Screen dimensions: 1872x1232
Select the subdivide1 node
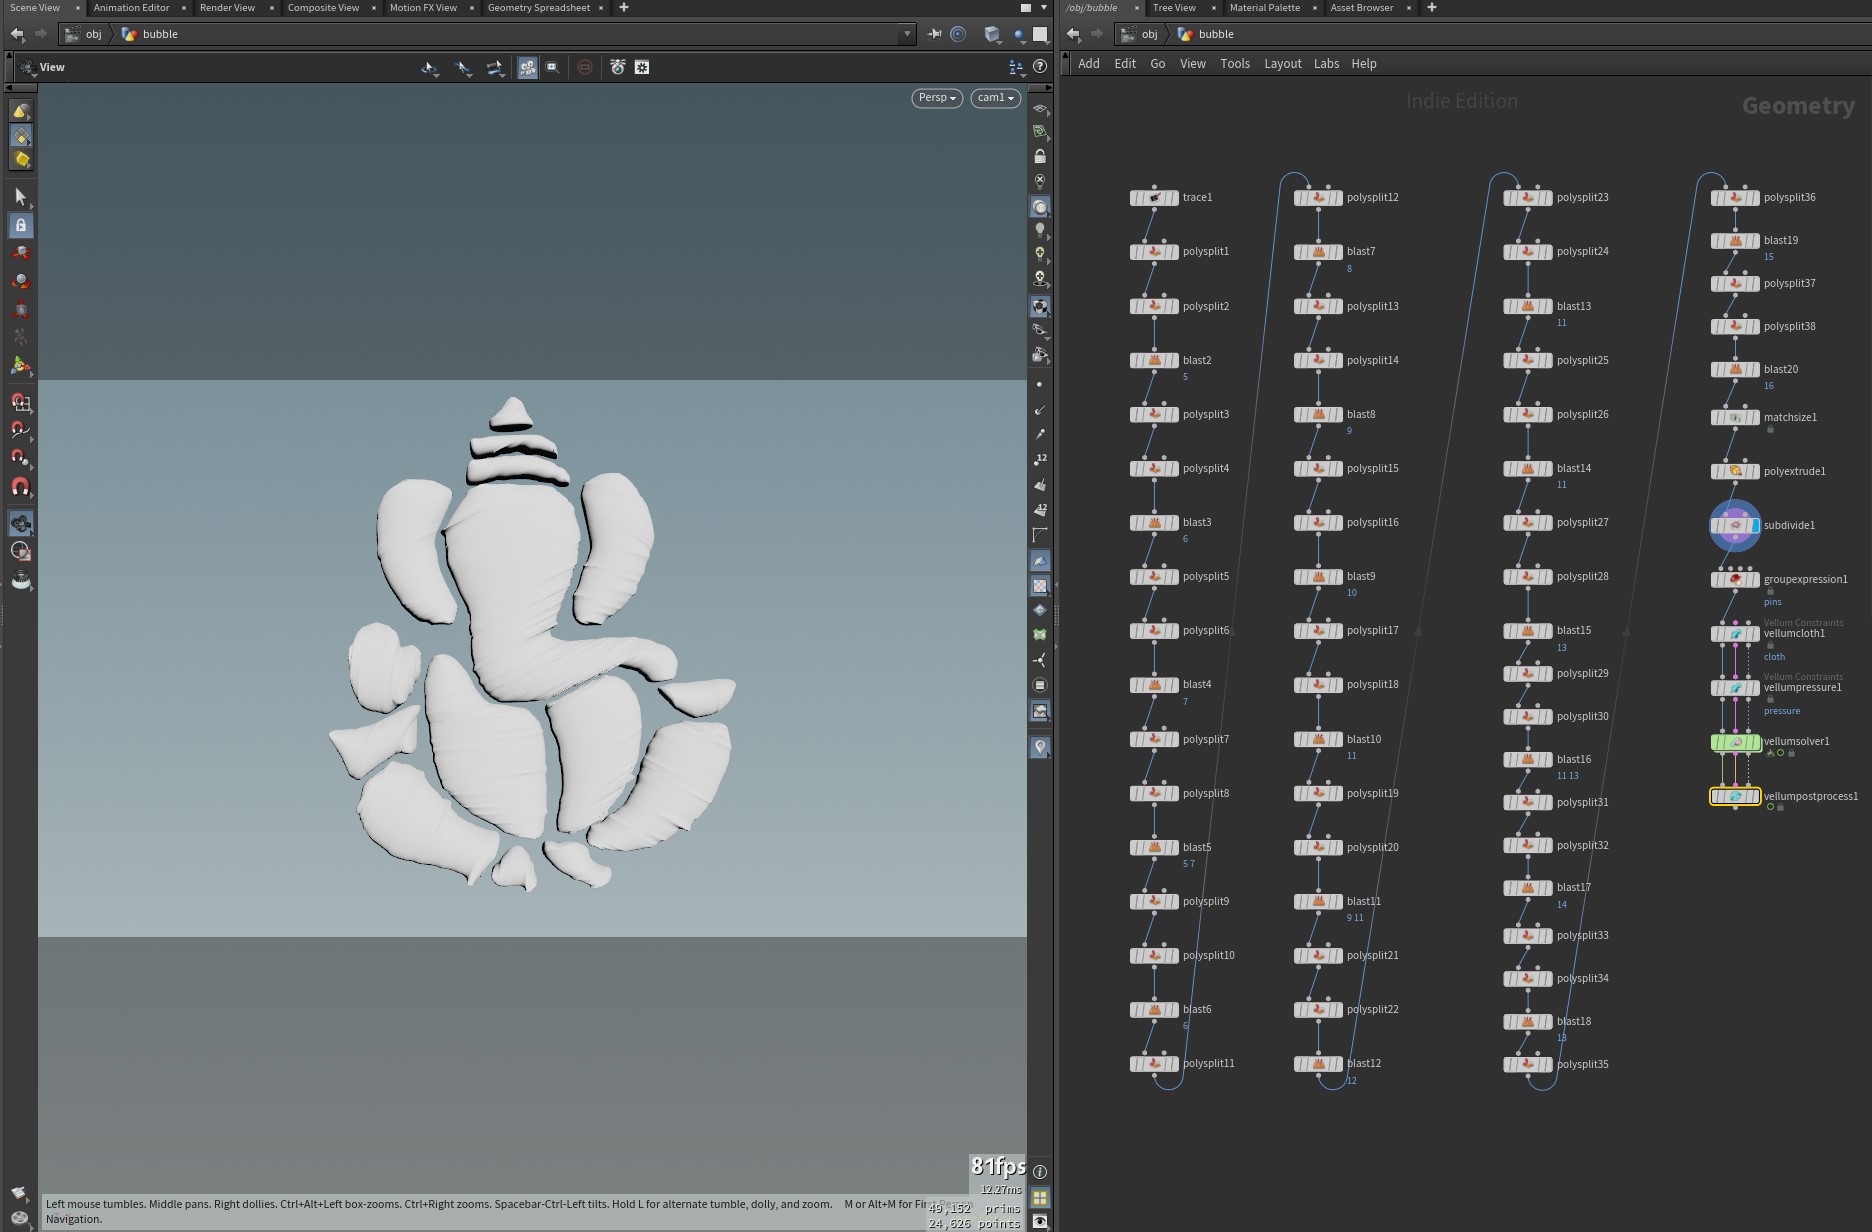1735,525
